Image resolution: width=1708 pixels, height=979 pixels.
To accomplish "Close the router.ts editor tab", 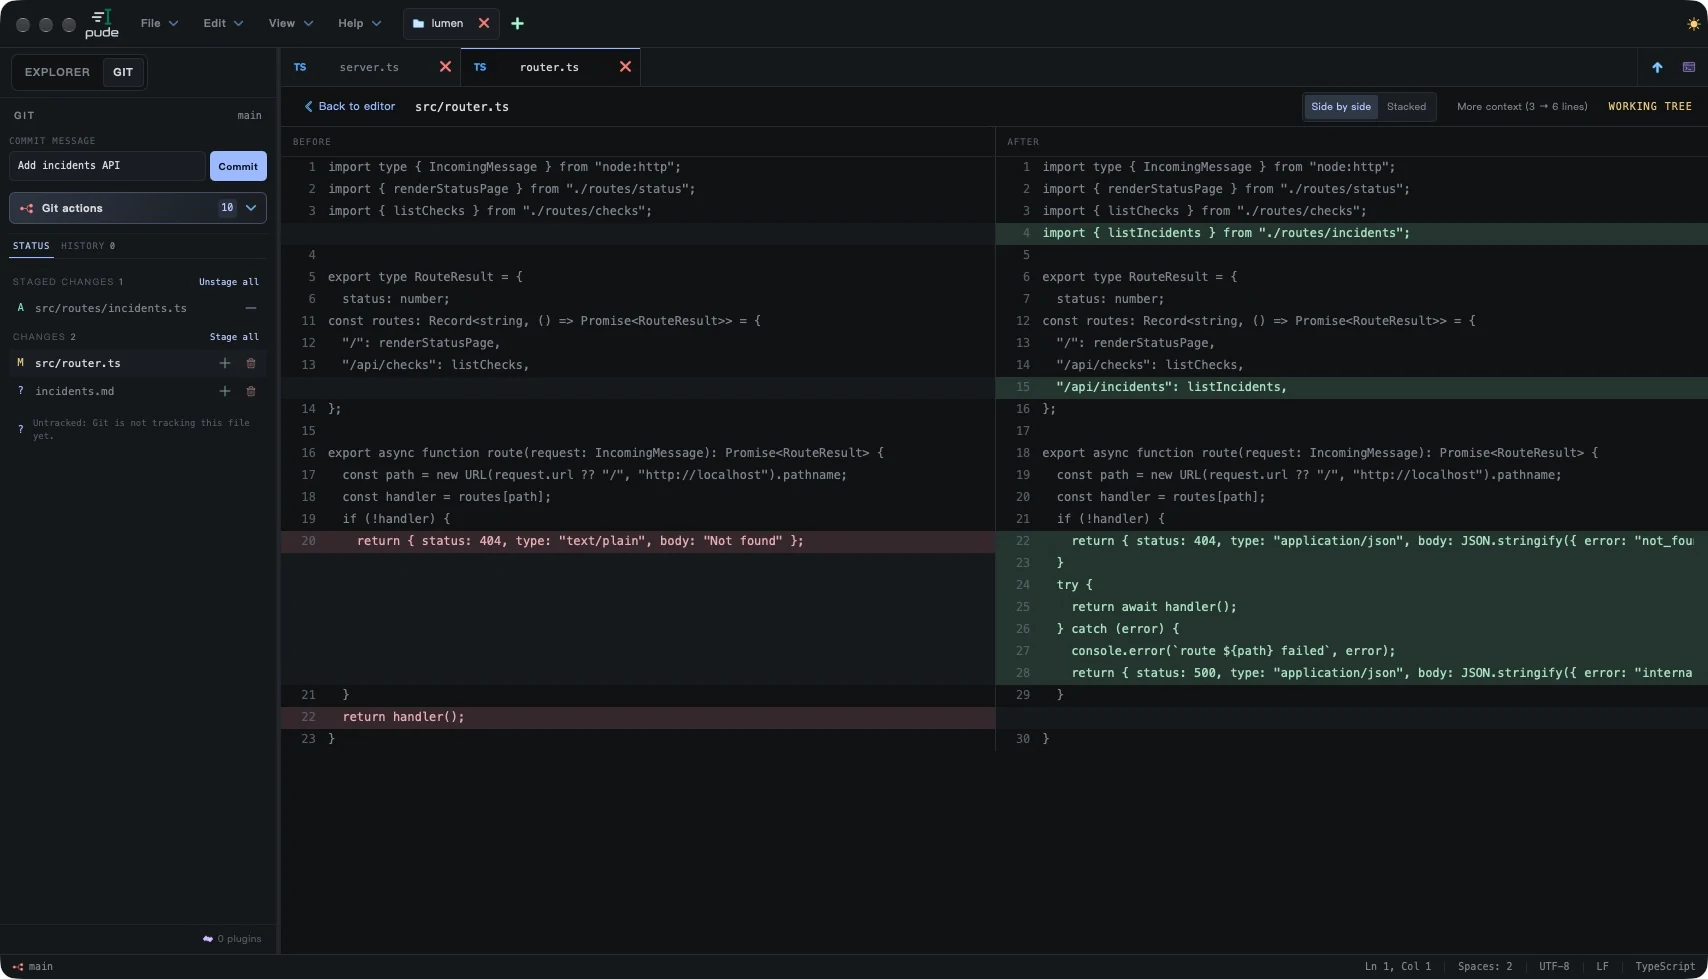I will [x=625, y=67].
